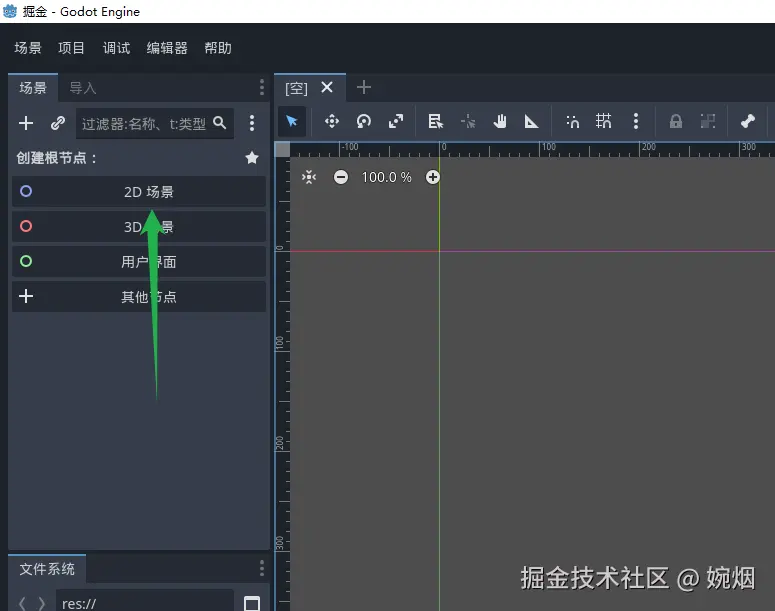The height and width of the screenshot is (611, 775).
Task: Create a 用户界面 root node
Action: tap(139, 262)
